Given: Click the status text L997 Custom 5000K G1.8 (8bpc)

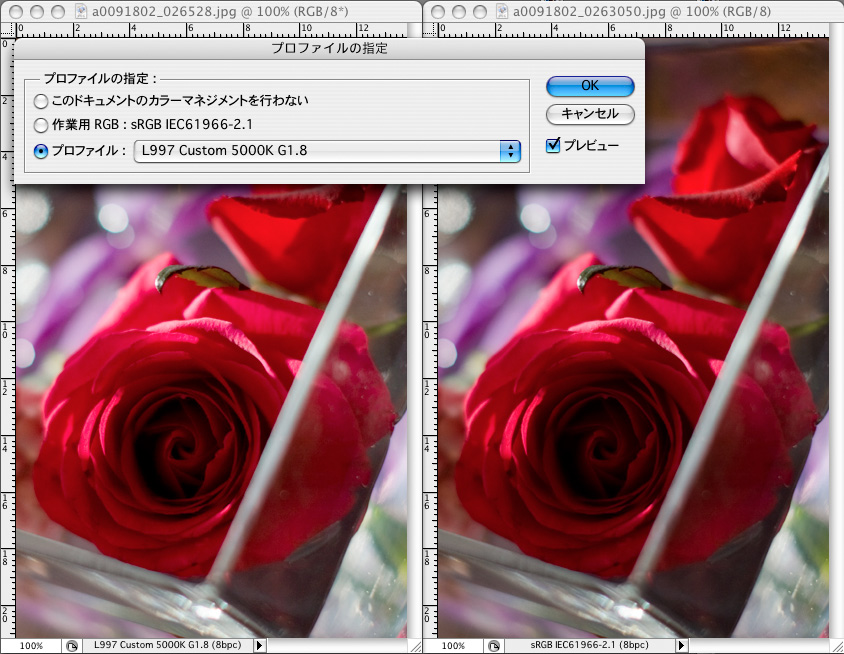Looking at the screenshot, I should click(167, 645).
